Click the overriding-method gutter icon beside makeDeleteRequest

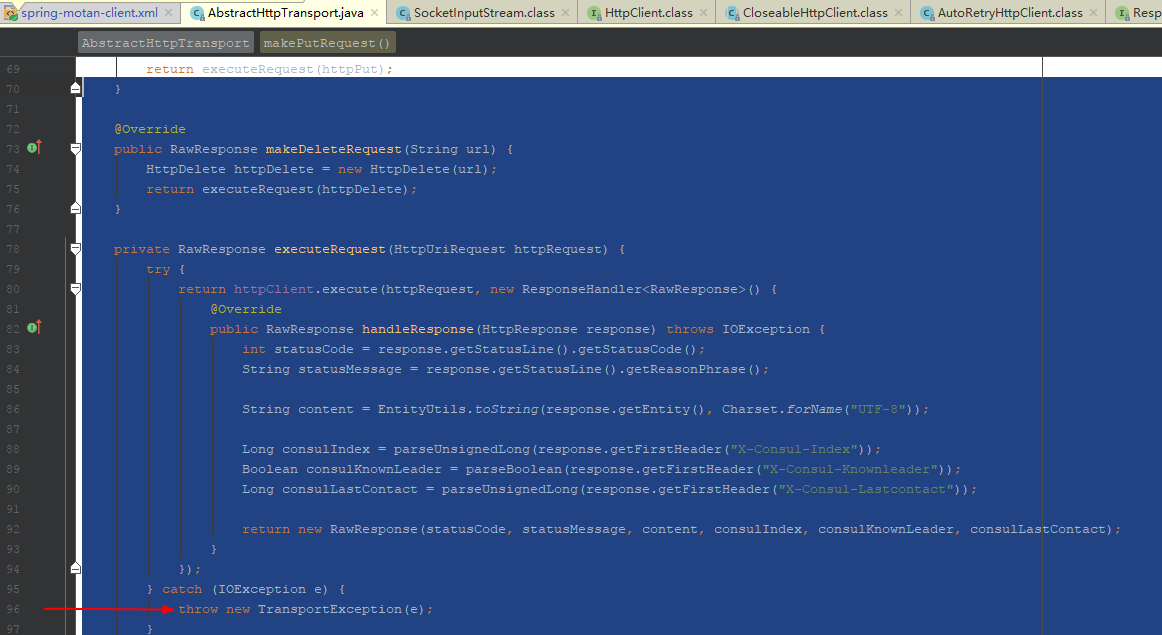33,147
